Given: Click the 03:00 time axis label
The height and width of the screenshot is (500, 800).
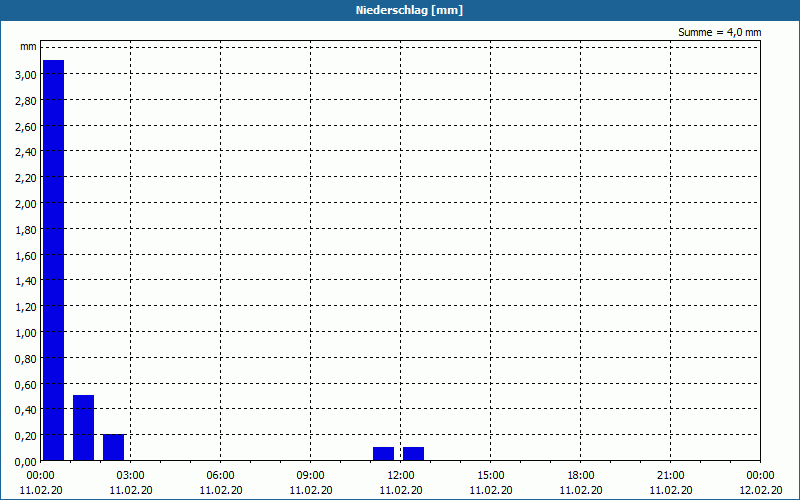Looking at the screenshot, I should [131, 476].
